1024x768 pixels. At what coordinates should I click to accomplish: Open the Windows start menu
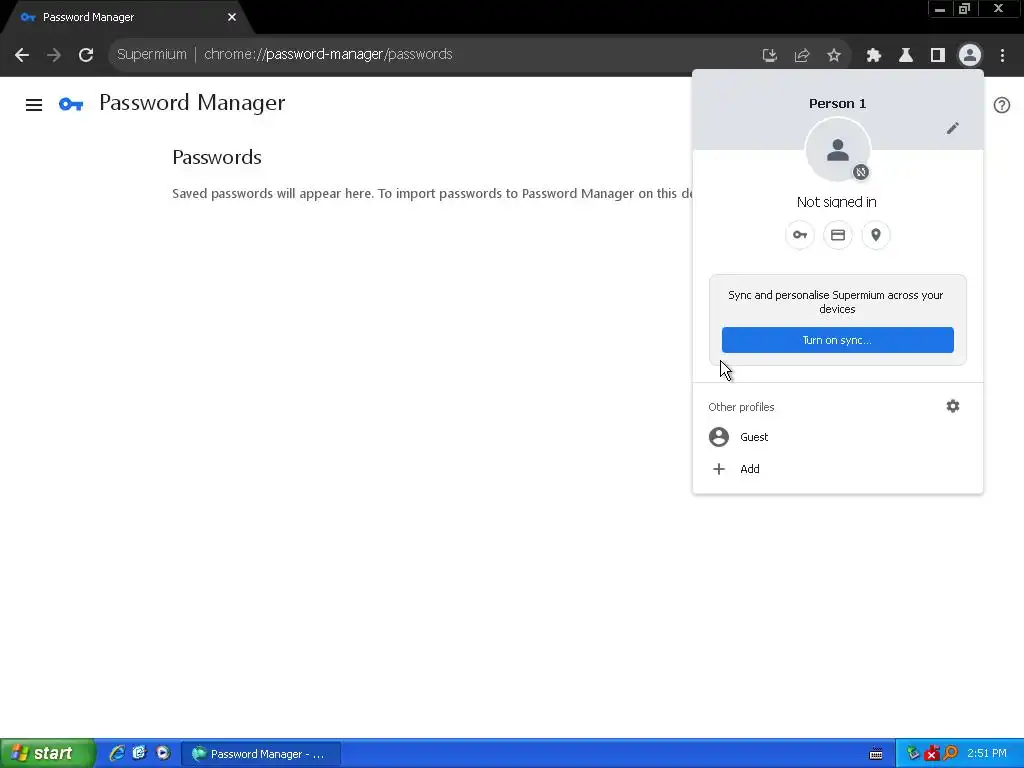tap(46, 754)
